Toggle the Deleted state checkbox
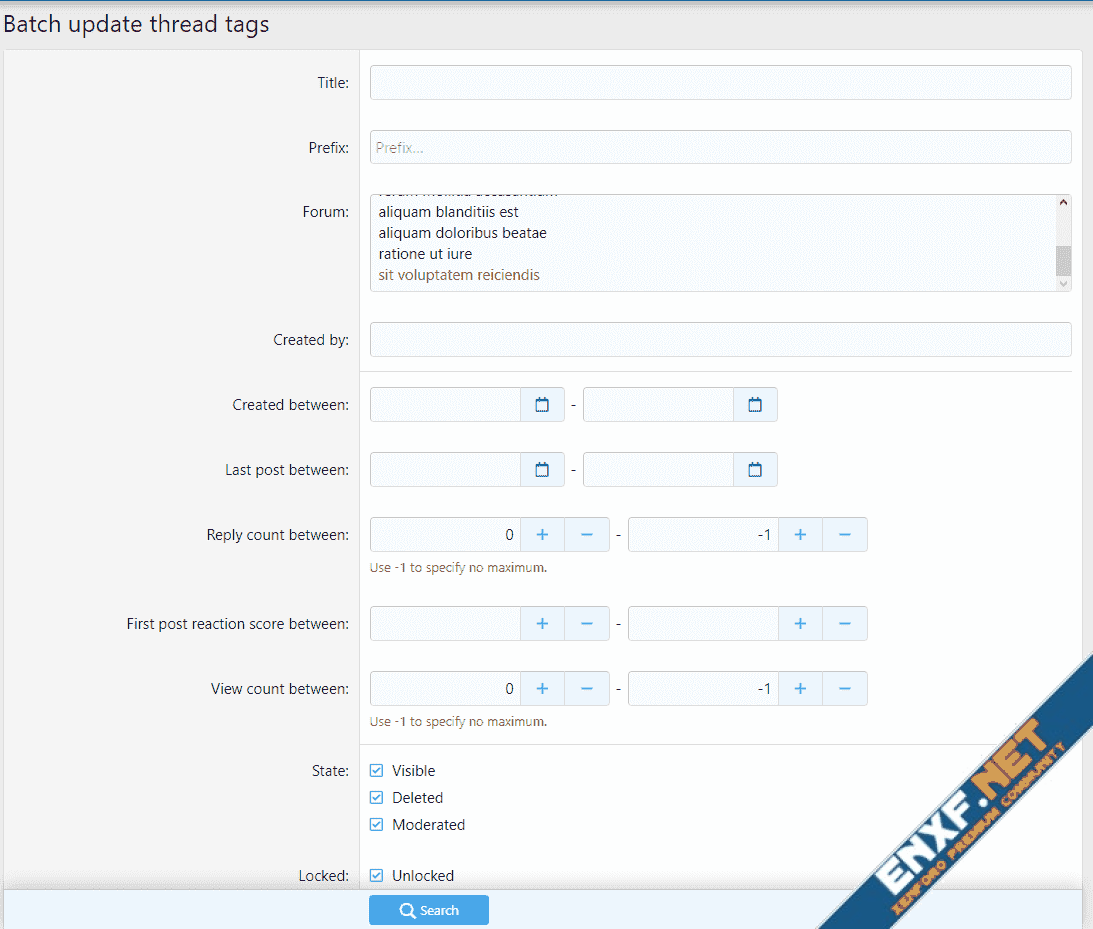This screenshot has height=929, width=1093. (377, 798)
